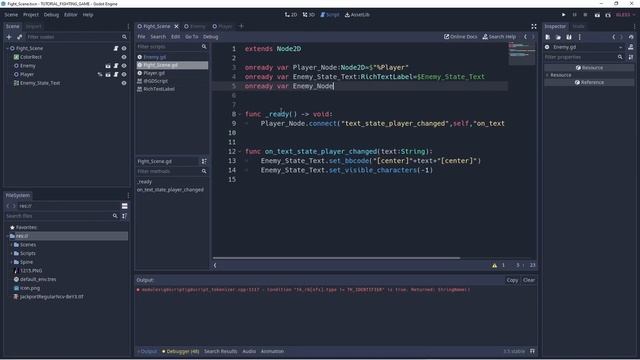Open Inspector object history icon
Image resolution: width=640 pixels, height=360 pixels.
[x=631, y=37]
